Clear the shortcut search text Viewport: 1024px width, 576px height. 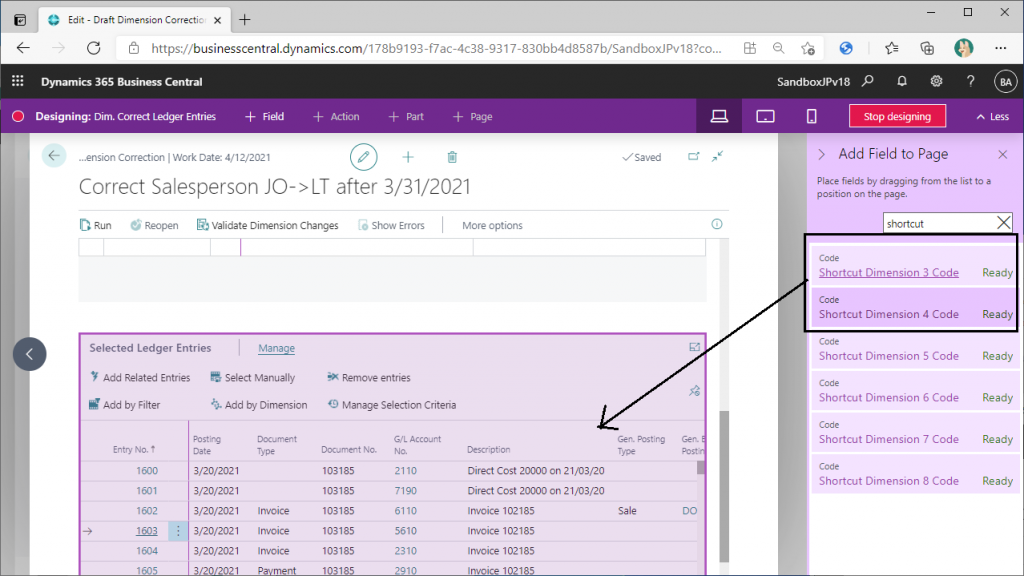tap(1004, 223)
